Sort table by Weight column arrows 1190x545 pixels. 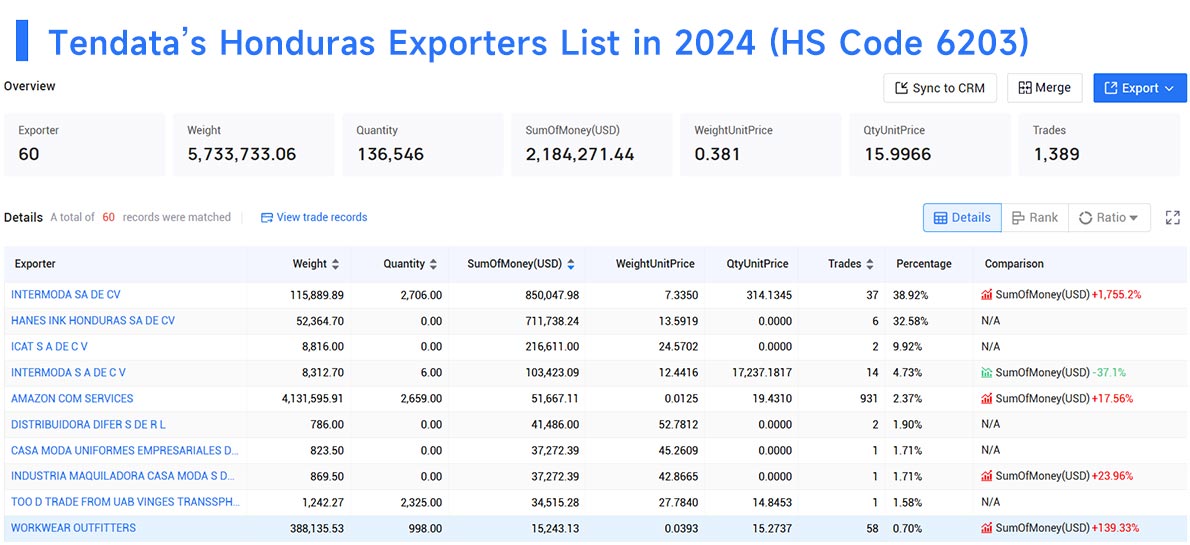pyautogui.click(x=335, y=264)
